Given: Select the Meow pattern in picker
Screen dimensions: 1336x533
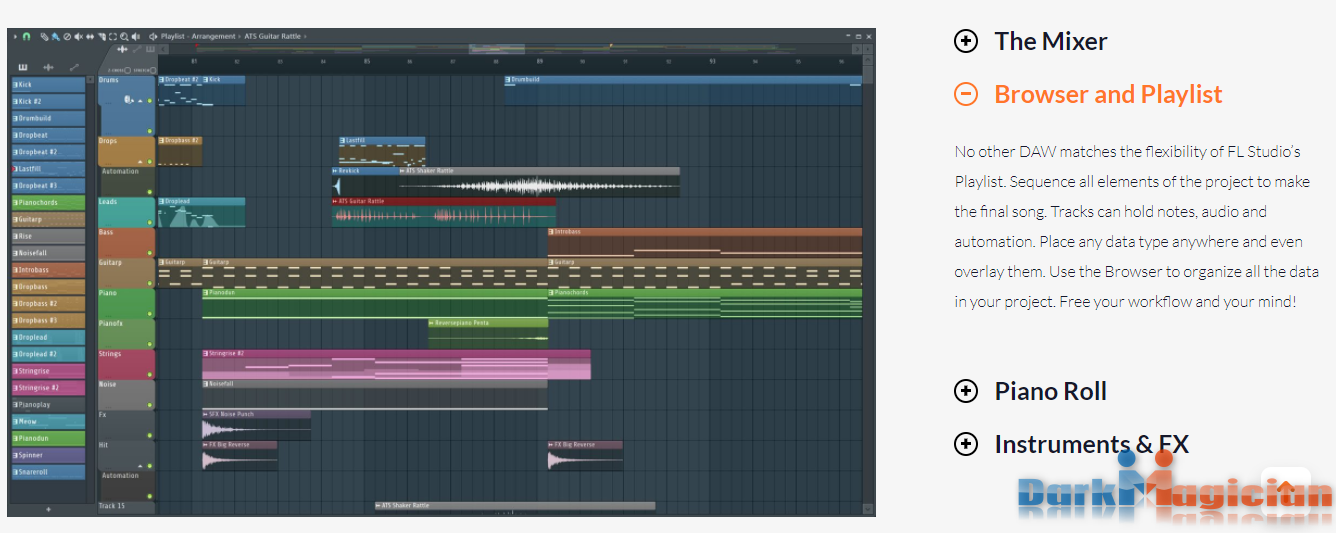Looking at the screenshot, I should [48, 422].
